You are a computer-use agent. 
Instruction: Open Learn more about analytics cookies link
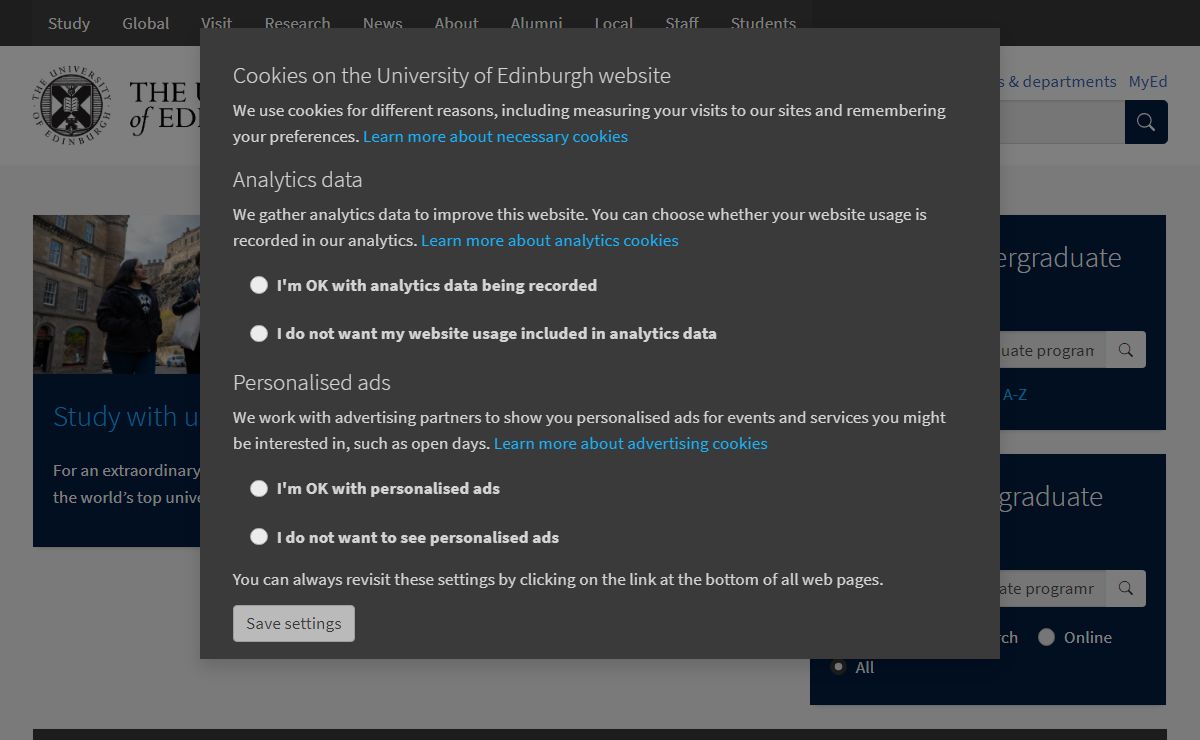click(549, 240)
